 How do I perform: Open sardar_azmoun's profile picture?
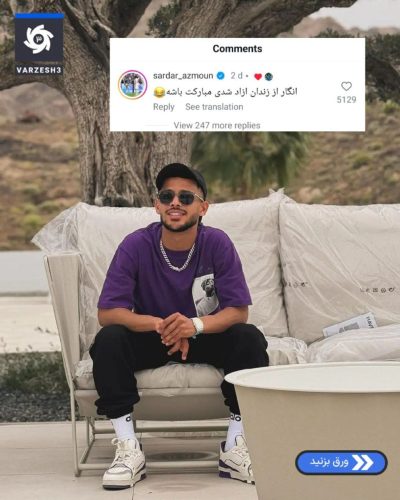click(x=133, y=85)
